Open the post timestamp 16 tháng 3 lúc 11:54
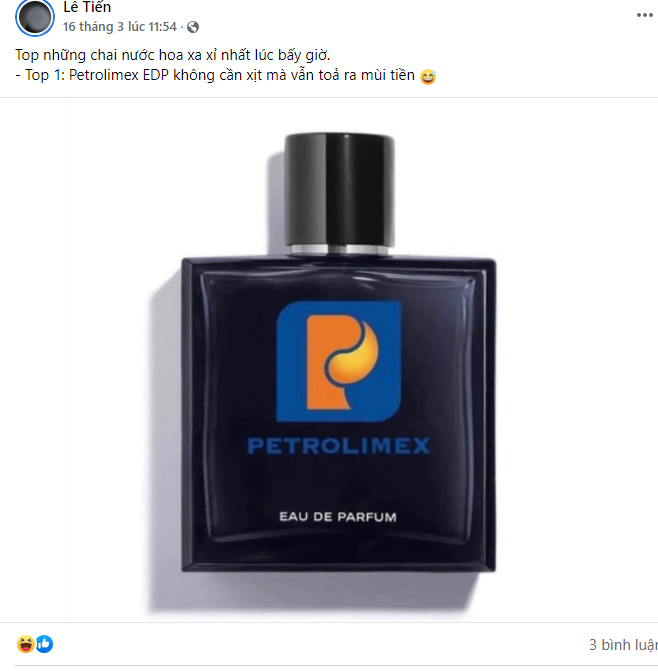This screenshot has width=658, height=671. 120,27
